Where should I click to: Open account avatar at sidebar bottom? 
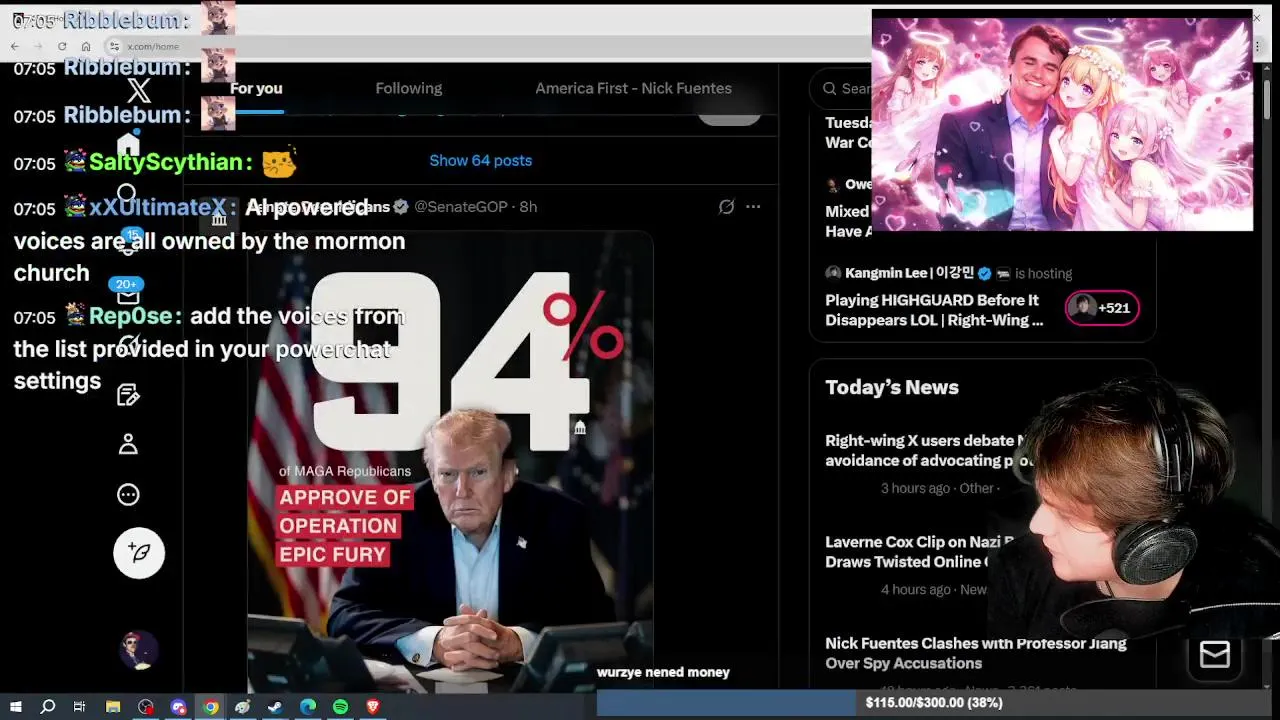(139, 651)
